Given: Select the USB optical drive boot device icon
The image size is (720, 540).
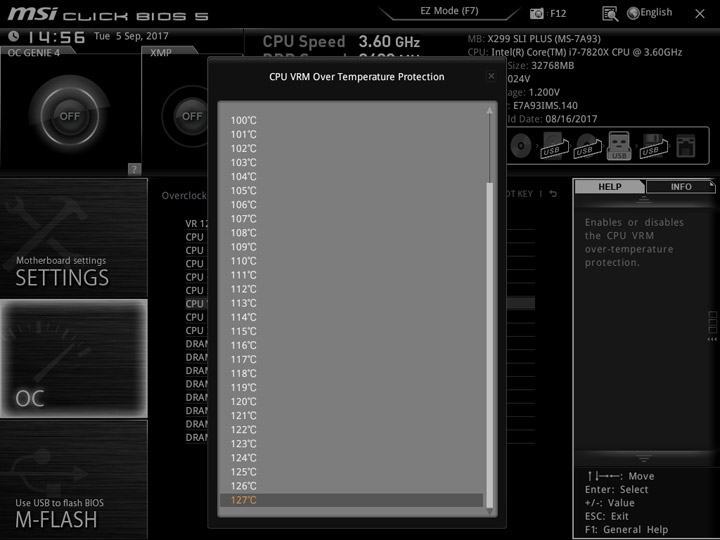Looking at the screenshot, I should [x=587, y=146].
